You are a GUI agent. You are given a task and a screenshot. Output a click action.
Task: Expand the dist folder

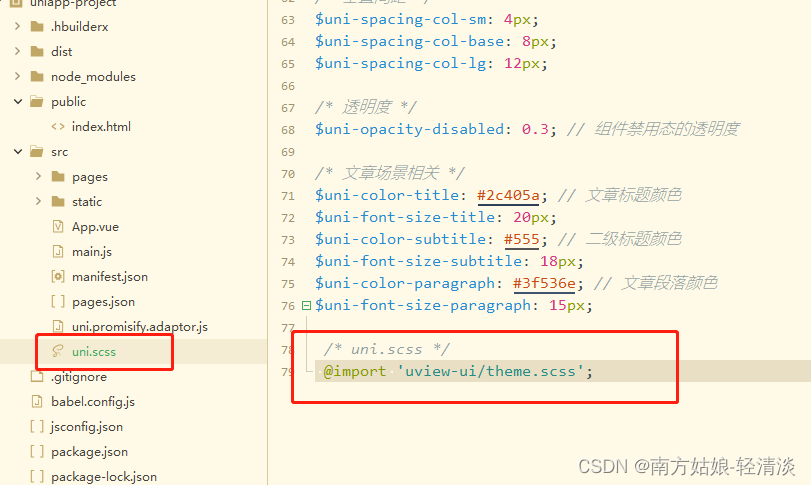point(18,51)
